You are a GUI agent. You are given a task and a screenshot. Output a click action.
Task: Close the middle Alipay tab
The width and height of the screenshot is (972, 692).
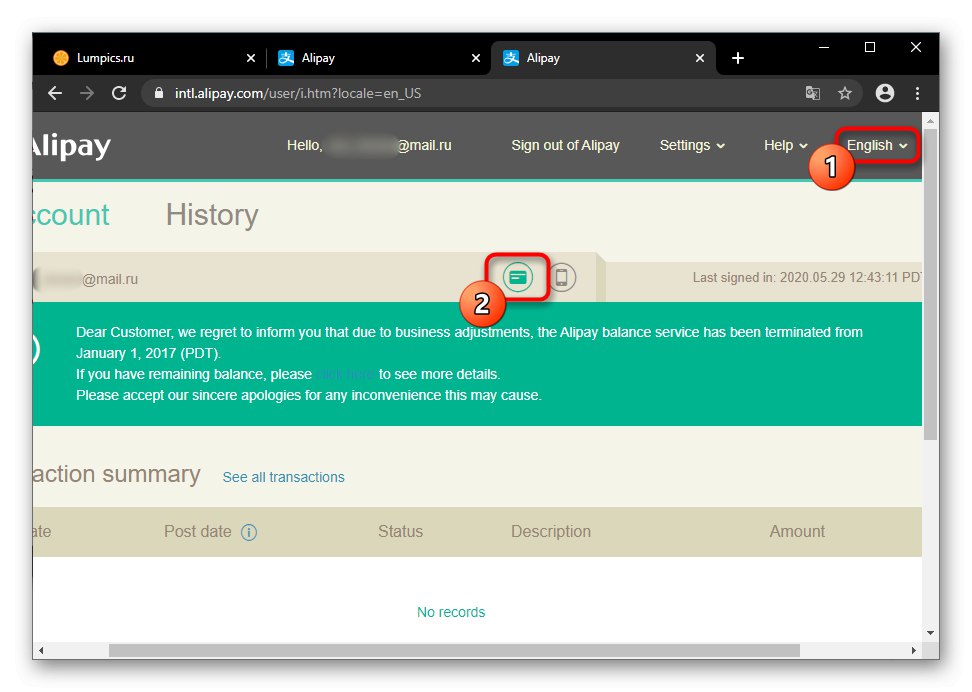[x=476, y=58]
